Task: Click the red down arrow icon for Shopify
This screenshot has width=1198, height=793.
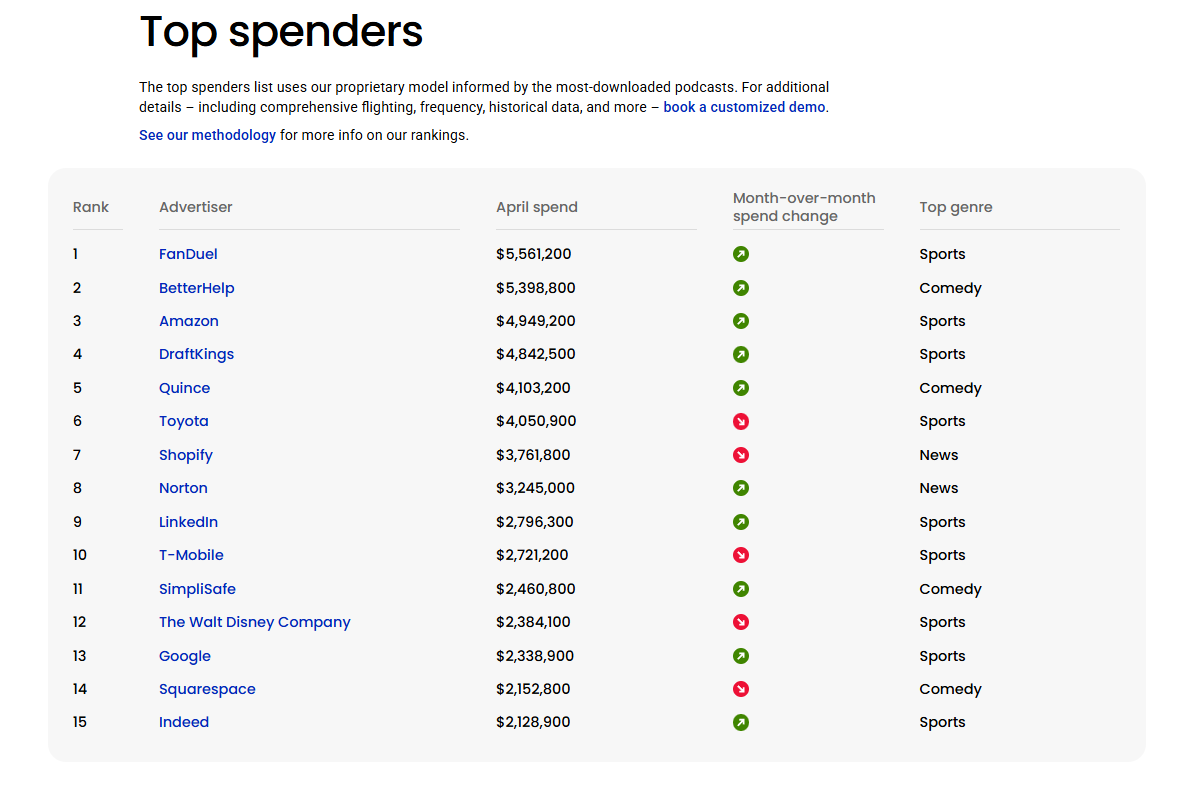Action: [741, 455]
